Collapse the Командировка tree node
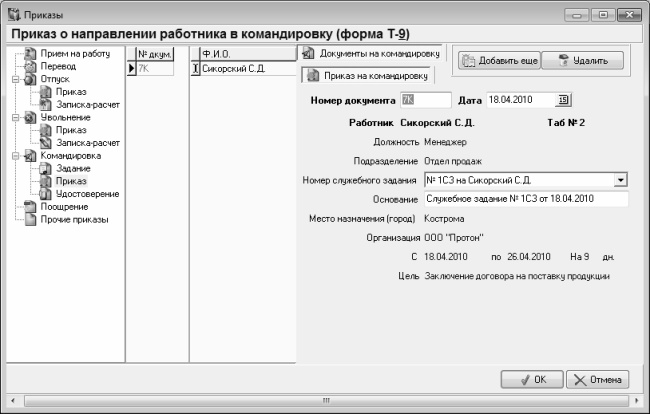 point(15,156)
